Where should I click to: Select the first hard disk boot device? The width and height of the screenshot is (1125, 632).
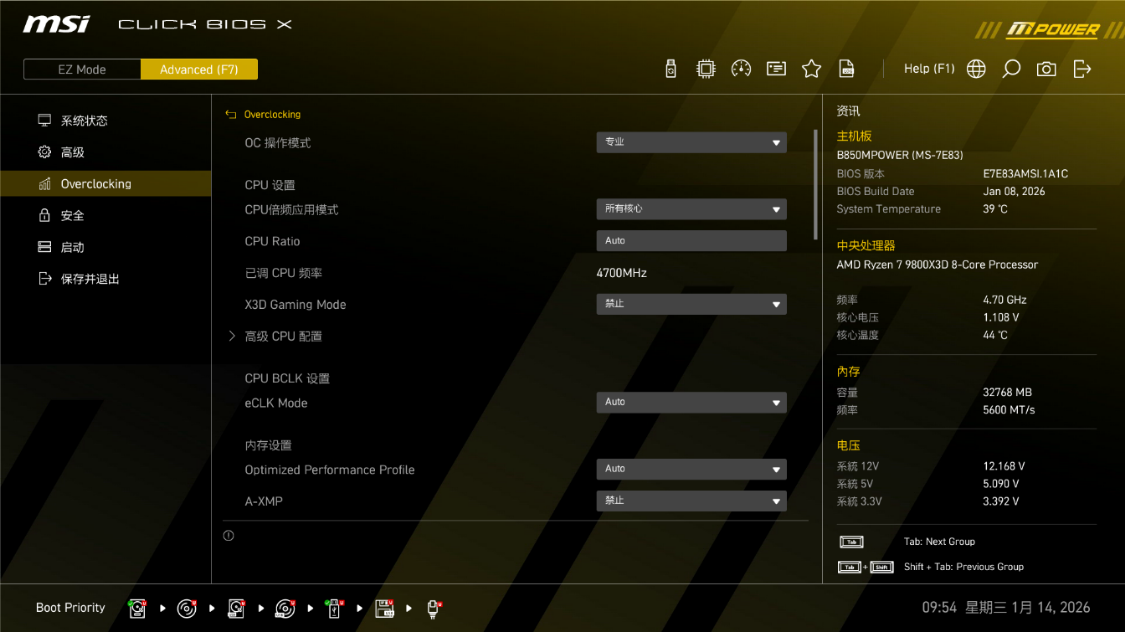(137, 608)
